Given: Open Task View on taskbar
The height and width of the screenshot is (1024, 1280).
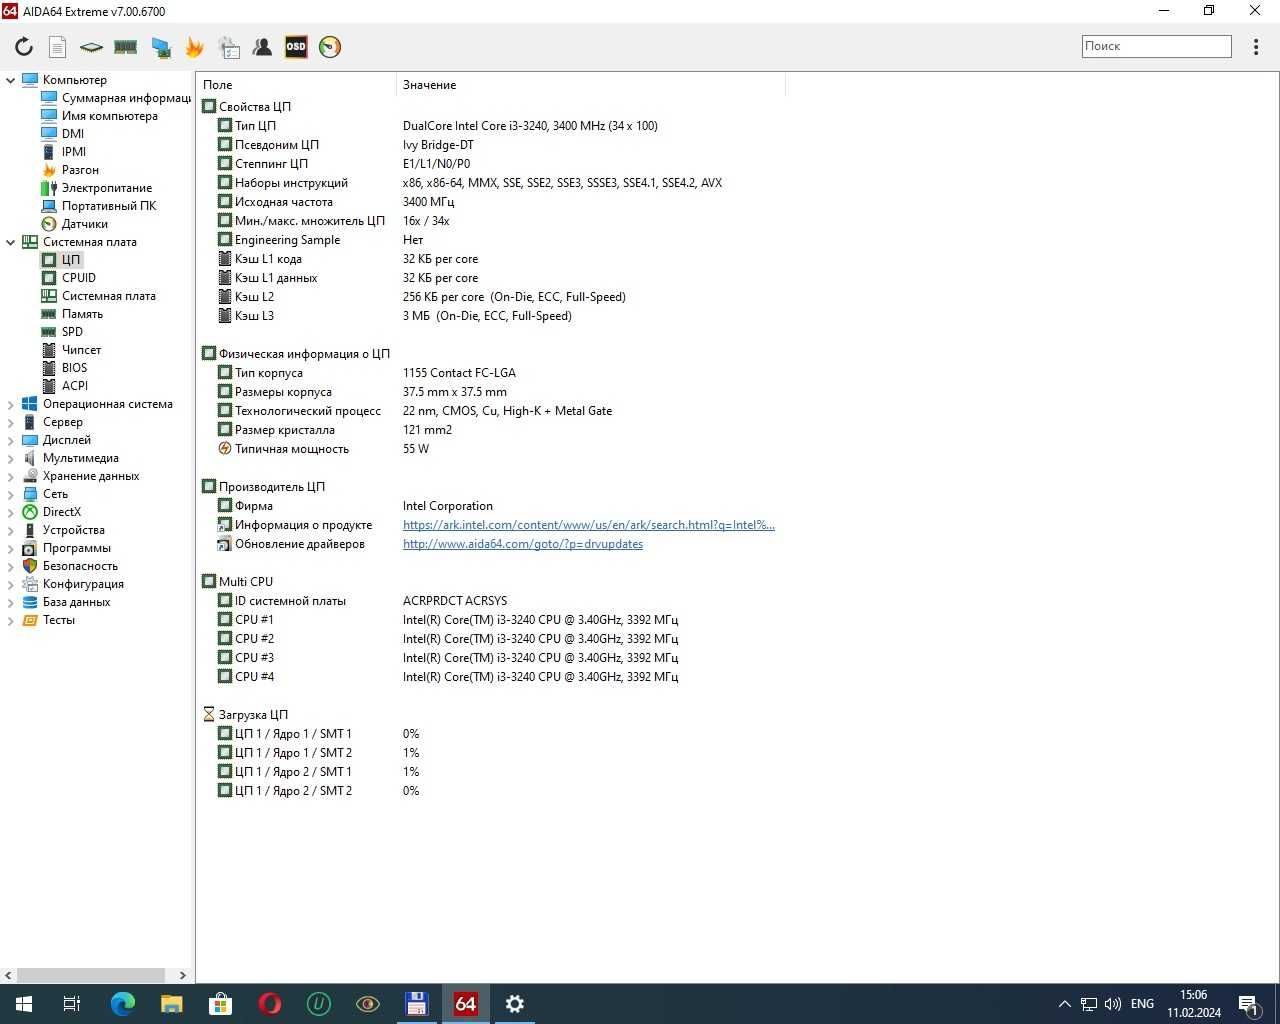Looking at the screenshot, I should pos(72,1004).
